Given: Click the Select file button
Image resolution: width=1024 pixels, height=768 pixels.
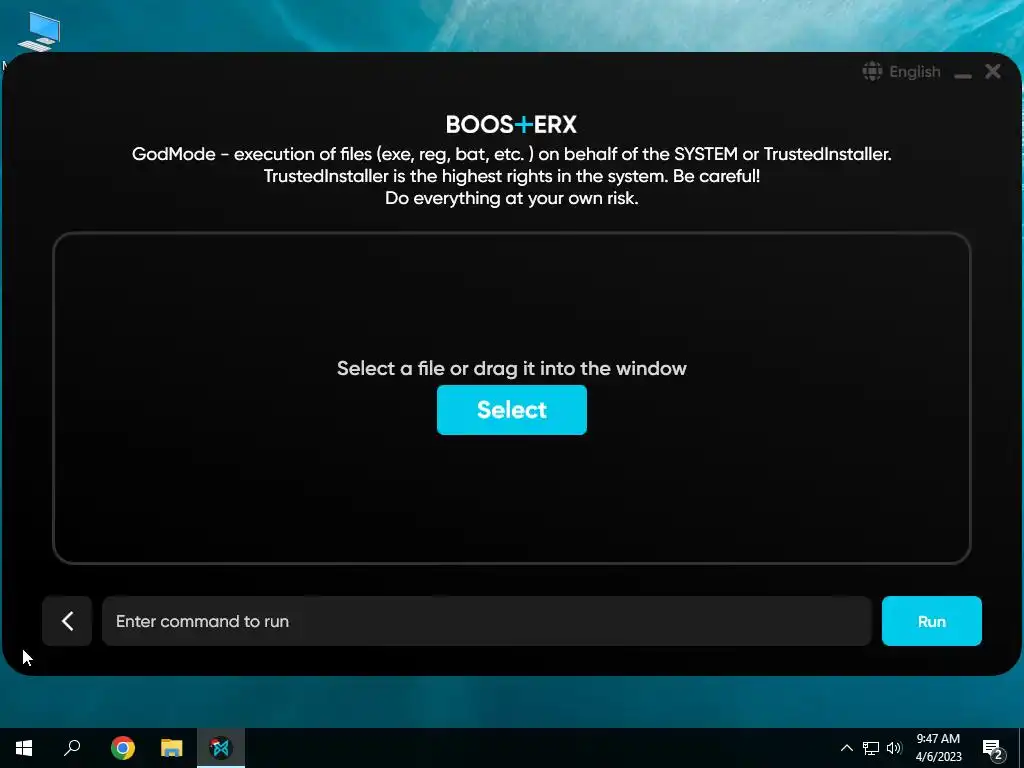Looking at the screenshot, I should point(511,409).
